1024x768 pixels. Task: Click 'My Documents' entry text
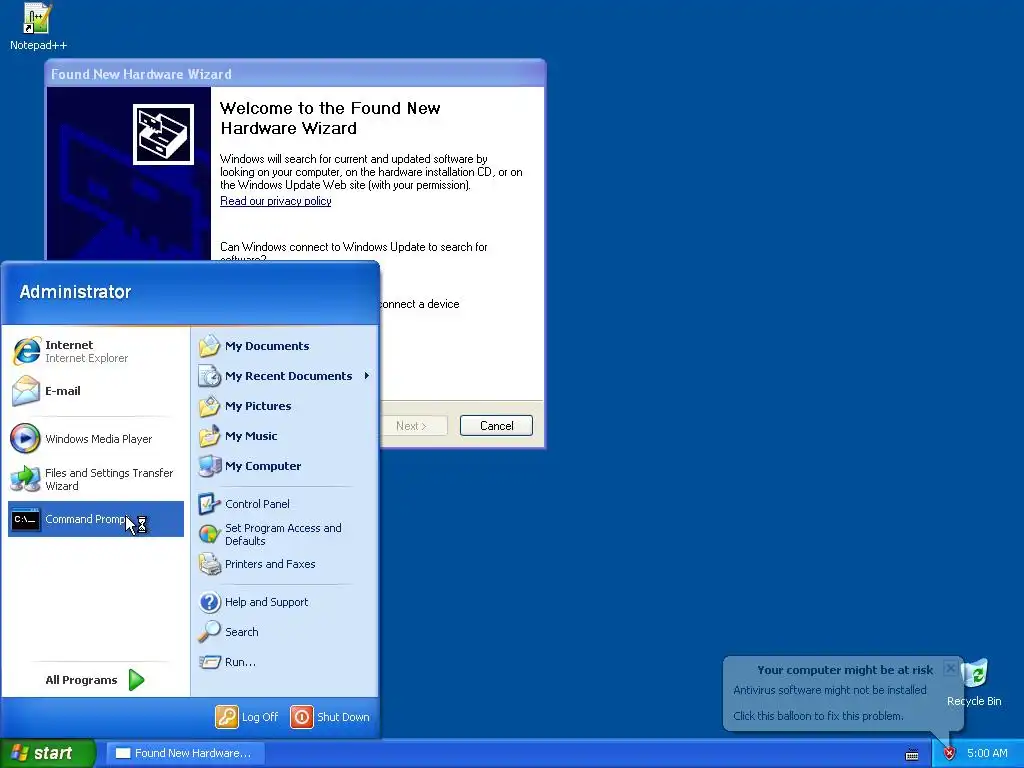point(267,345)
